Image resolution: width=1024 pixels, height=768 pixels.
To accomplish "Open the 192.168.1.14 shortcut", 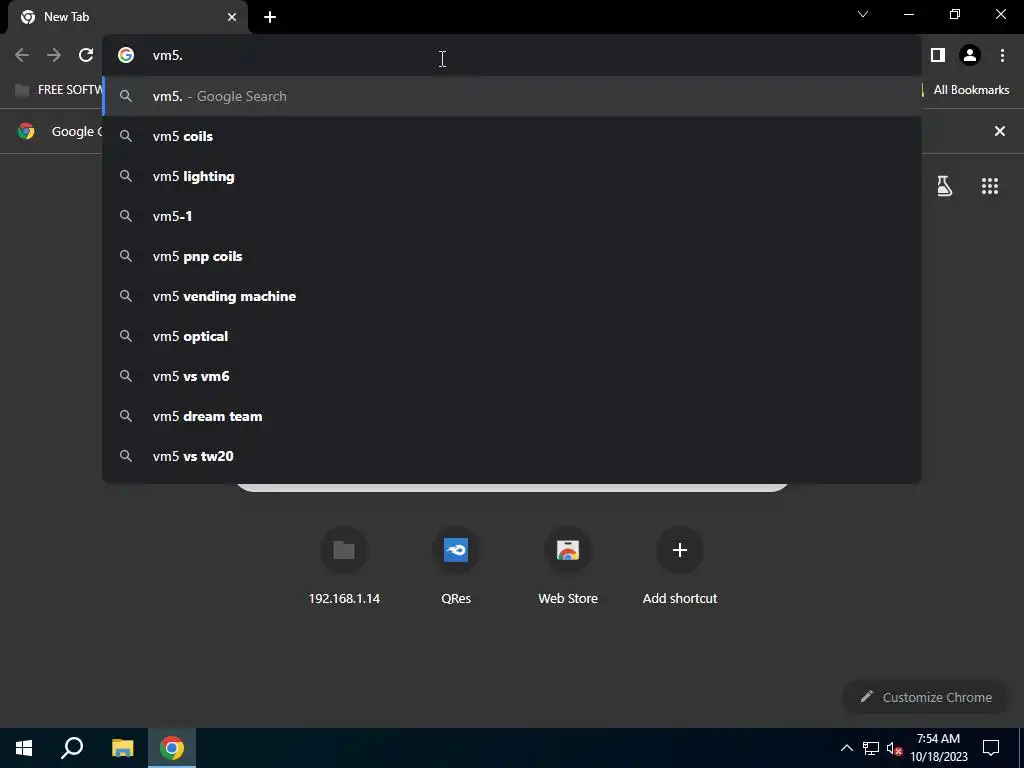I will [x=344, y=566].
